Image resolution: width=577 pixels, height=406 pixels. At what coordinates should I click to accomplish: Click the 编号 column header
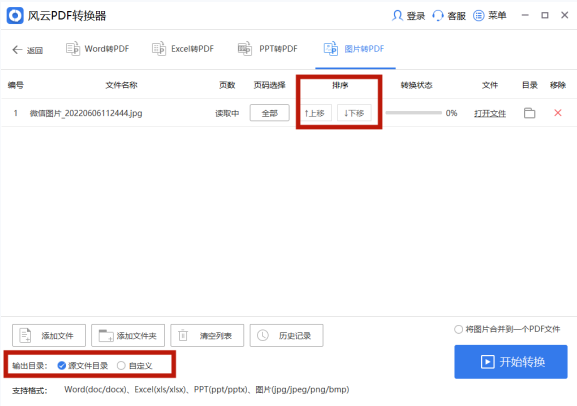tap(16, 85)
